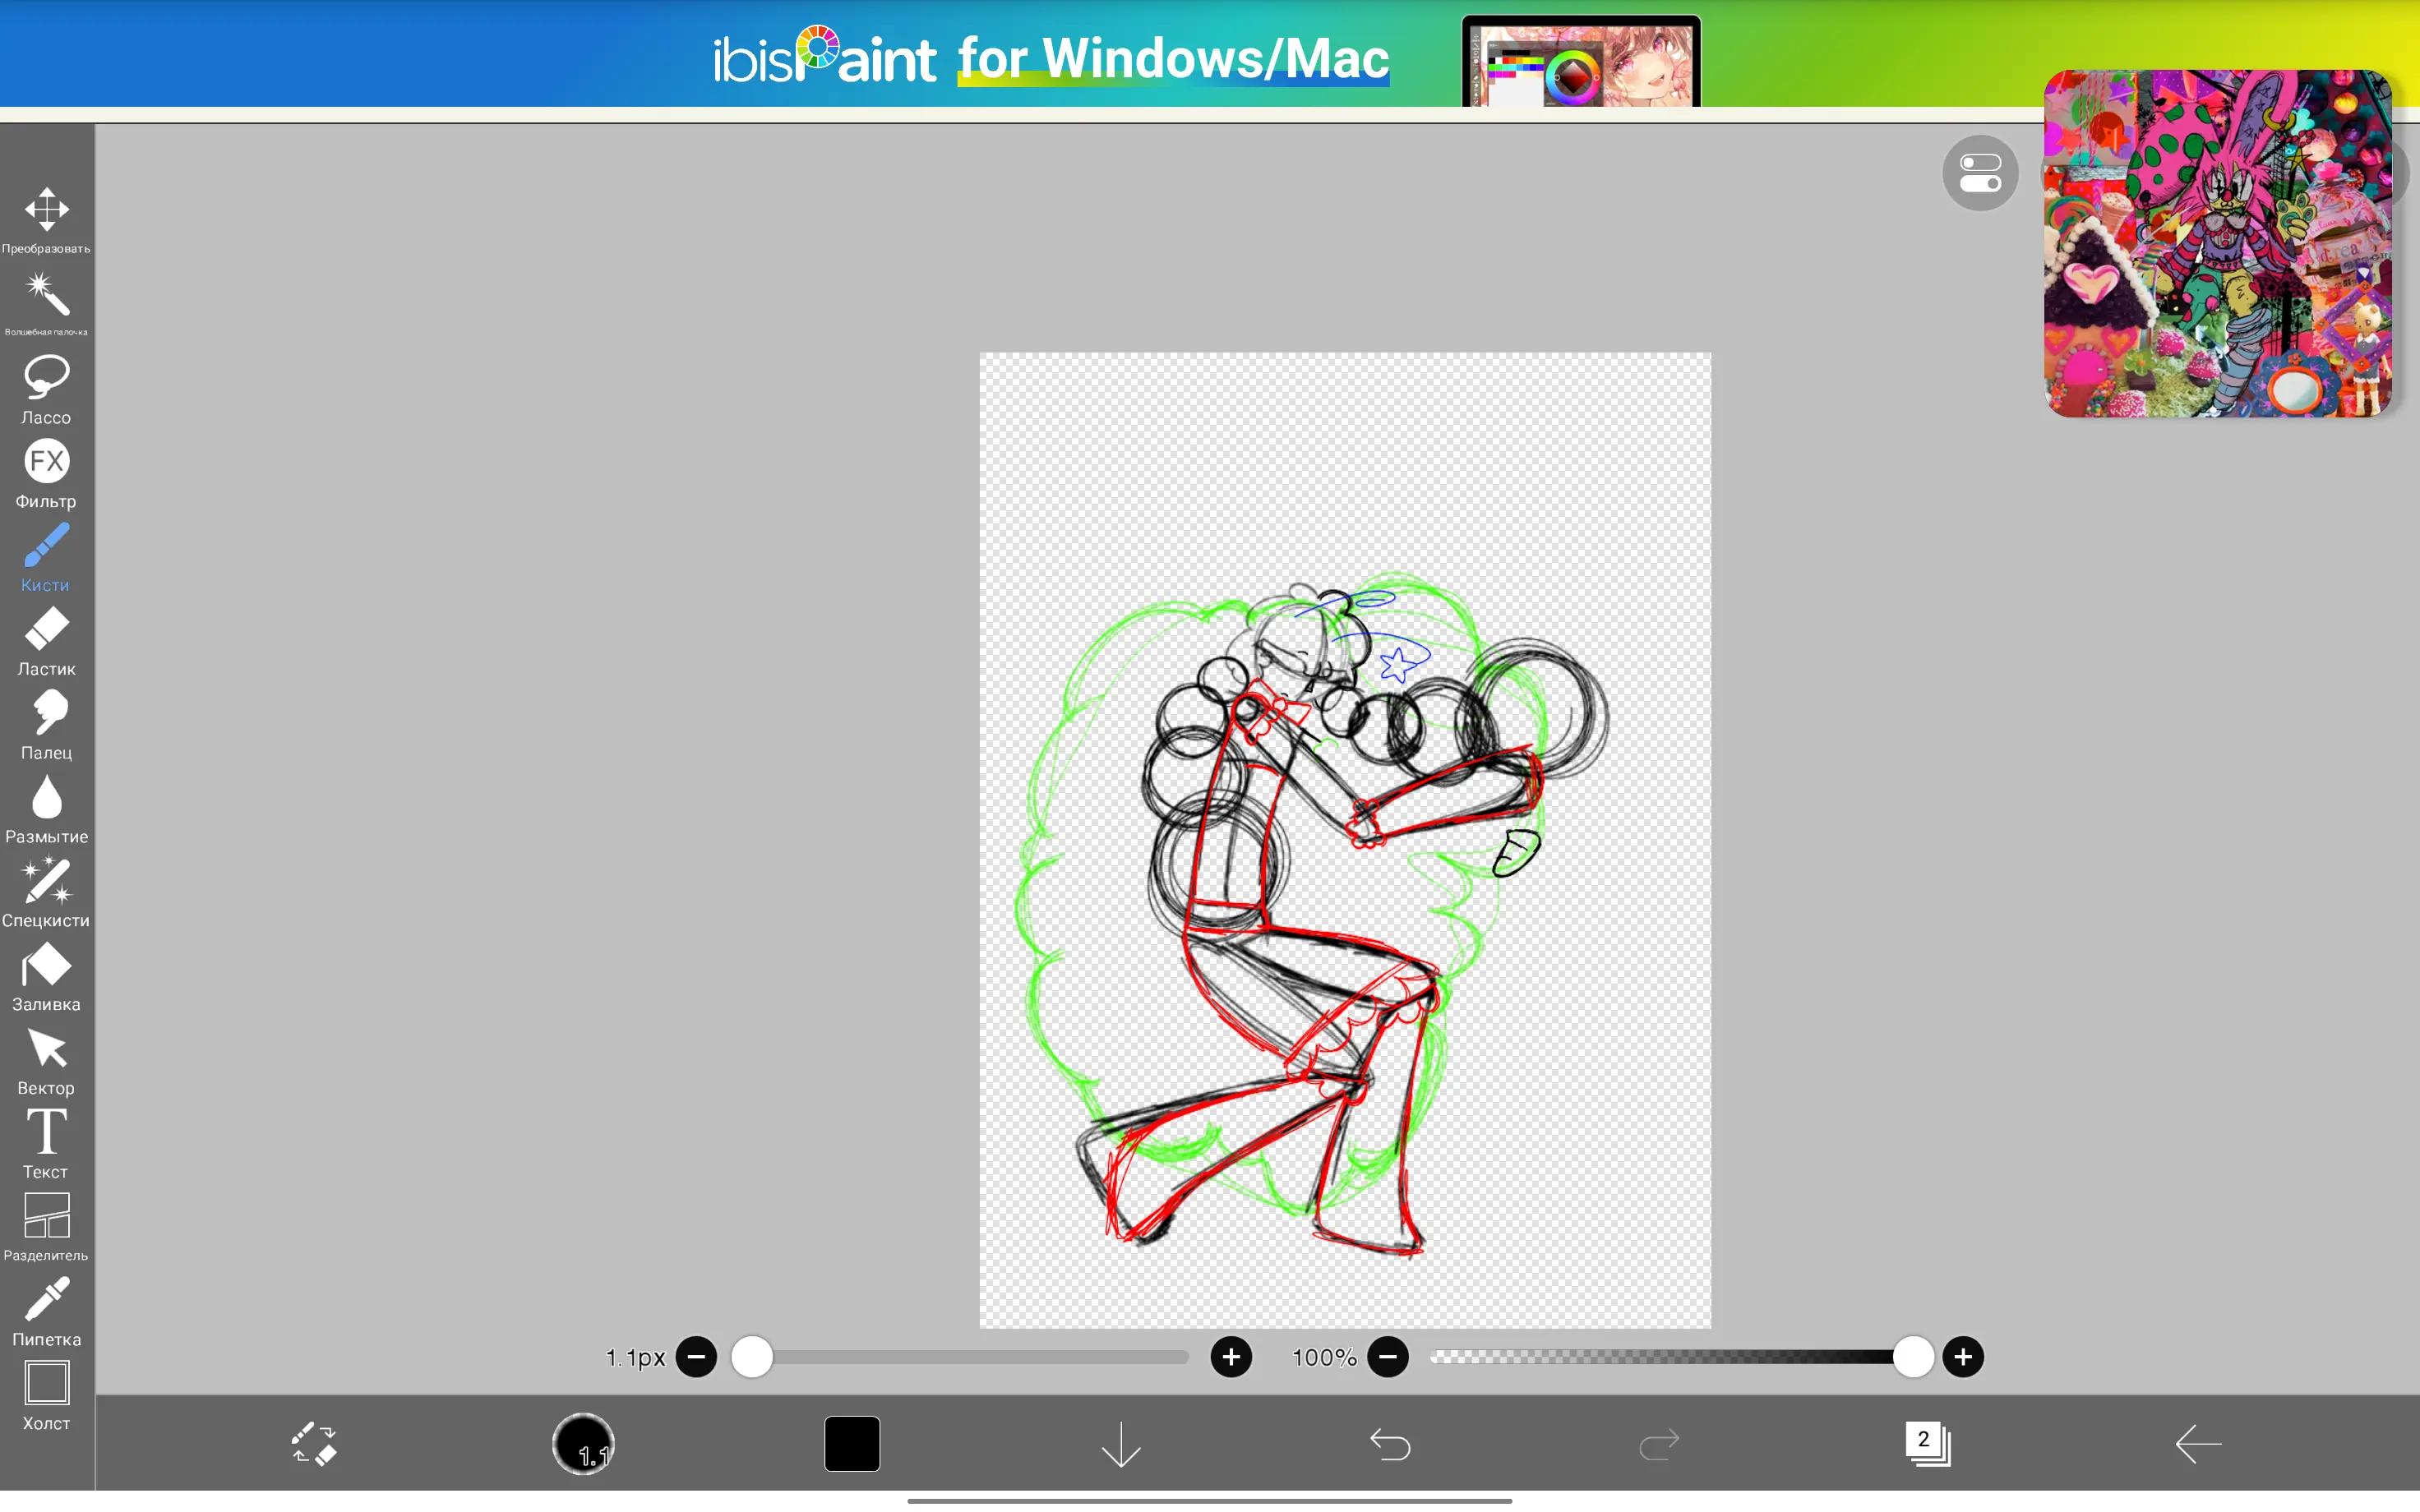This screenshot has width=2420, height=1512.
Task: Select the Текст text tool
Action: (46, 1144)
